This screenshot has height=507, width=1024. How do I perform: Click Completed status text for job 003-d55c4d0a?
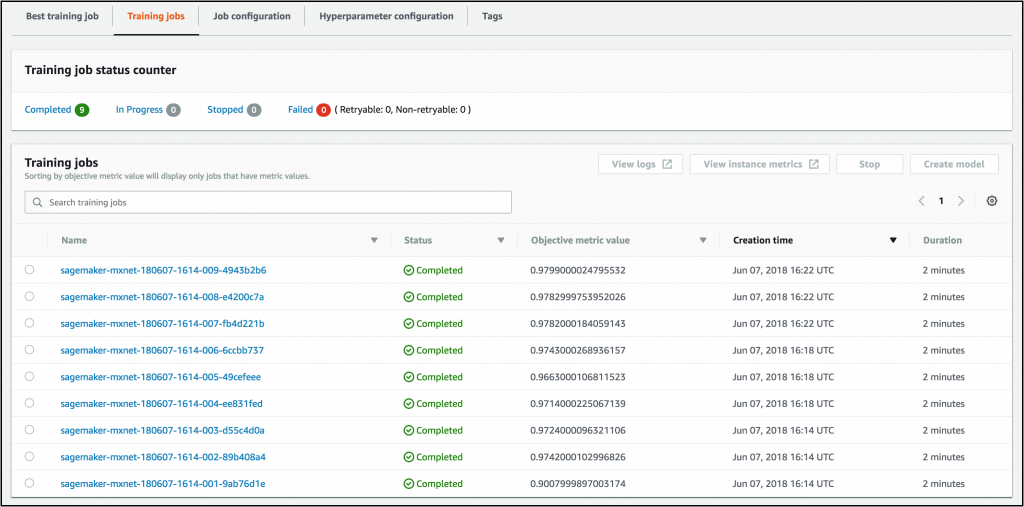pyautogui.click(x=440, y=431)
